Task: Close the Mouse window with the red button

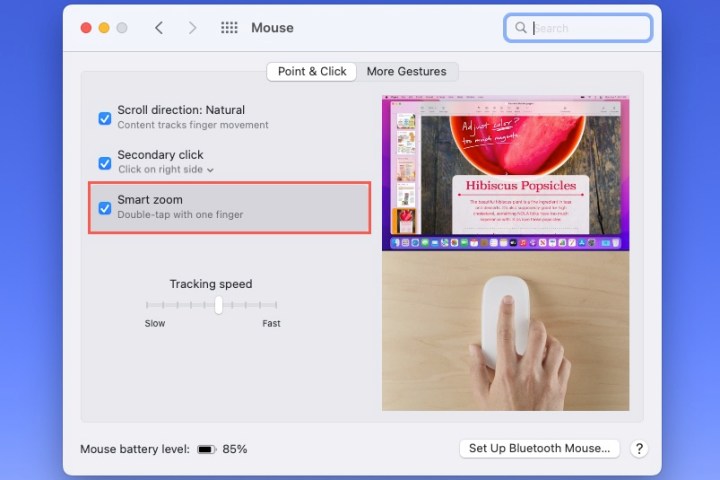Action: (86, 28)
